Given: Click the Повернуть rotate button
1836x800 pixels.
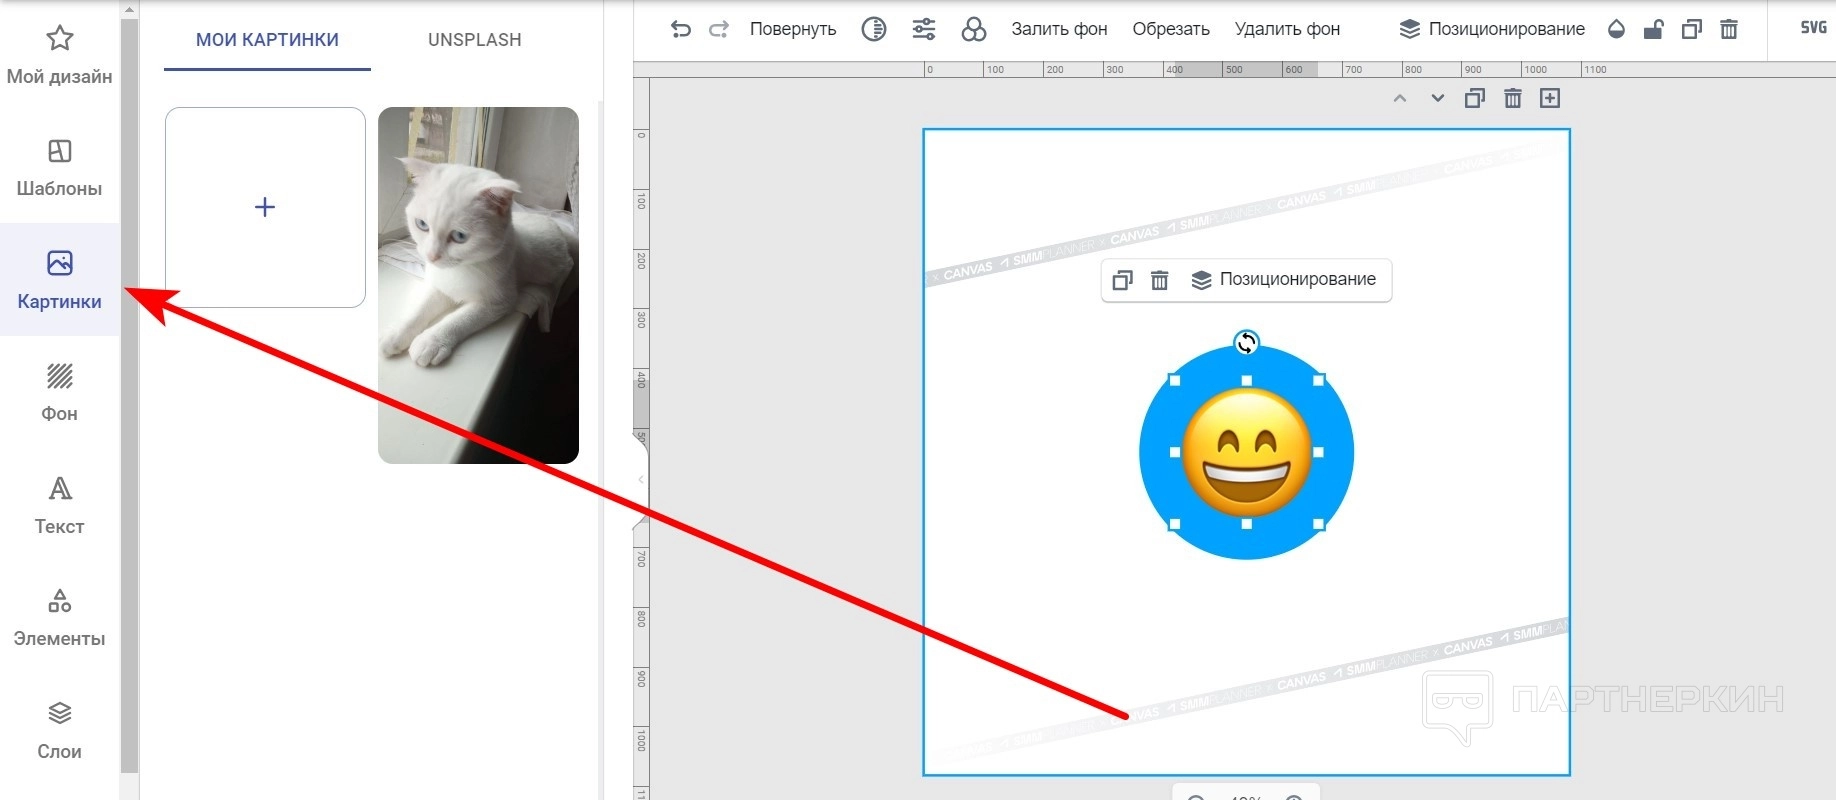Looking at the screenshot, I should [x=793, y=29].
